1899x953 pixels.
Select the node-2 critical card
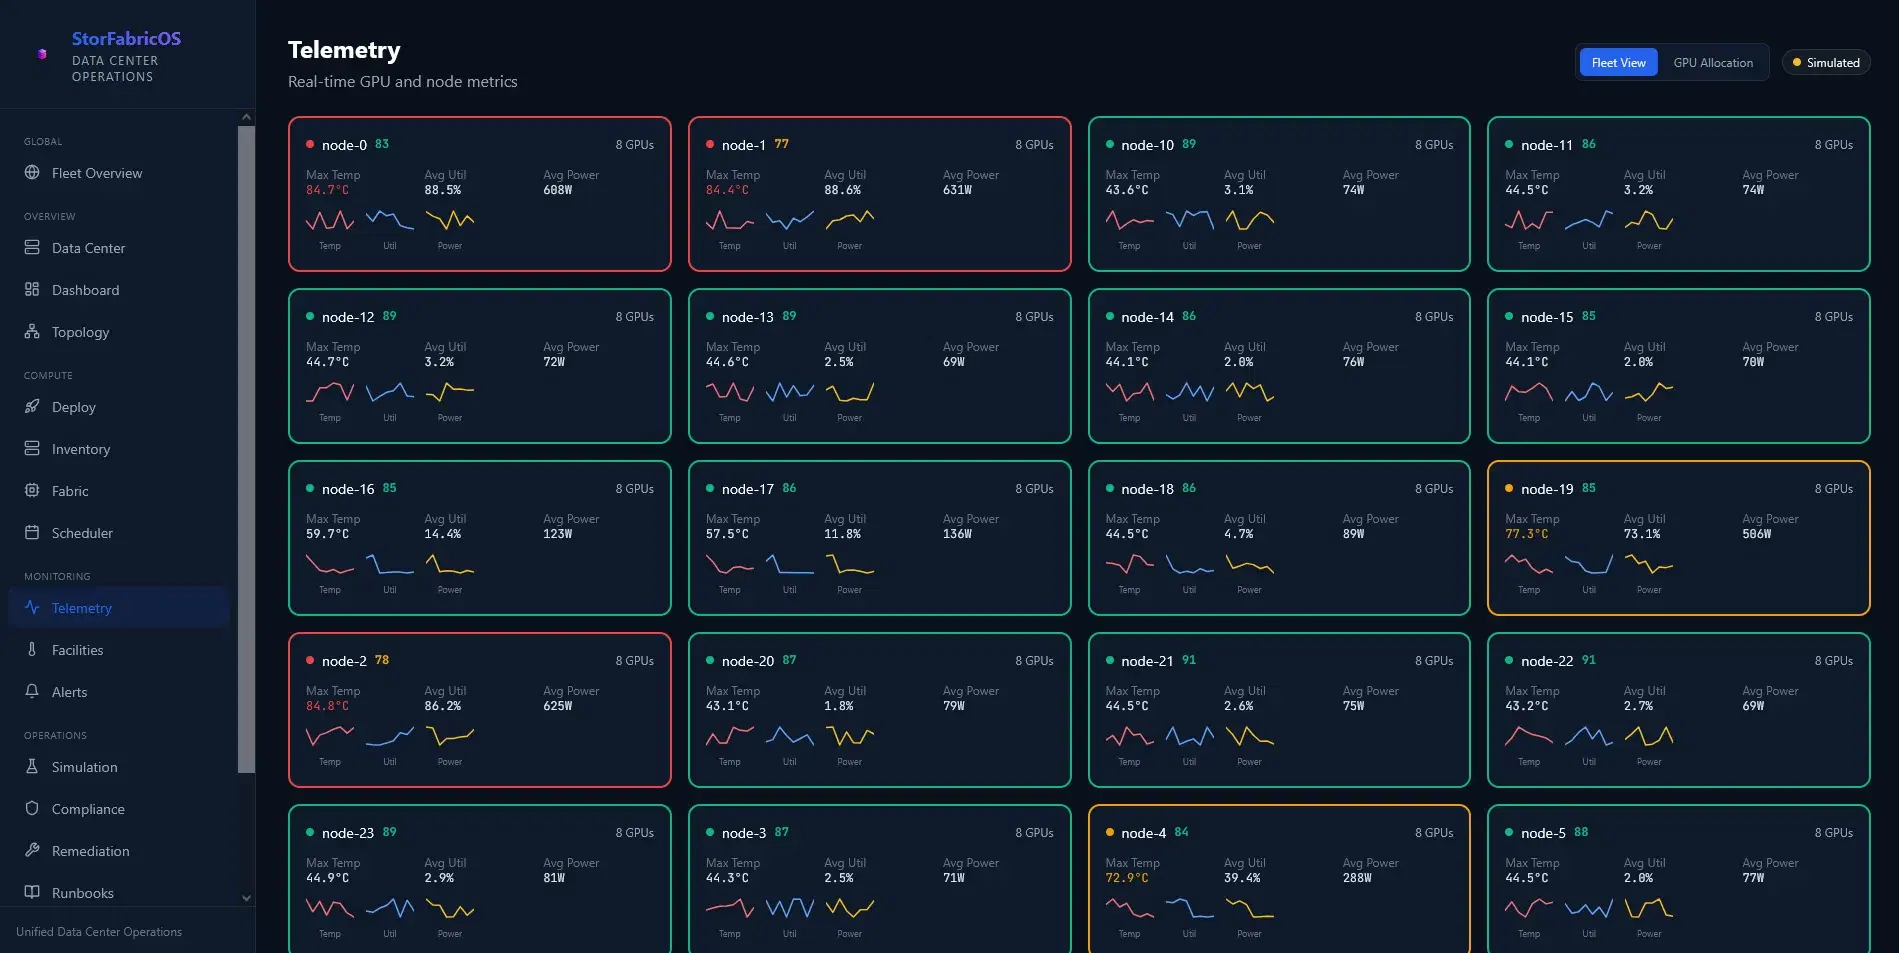point(480,710)
